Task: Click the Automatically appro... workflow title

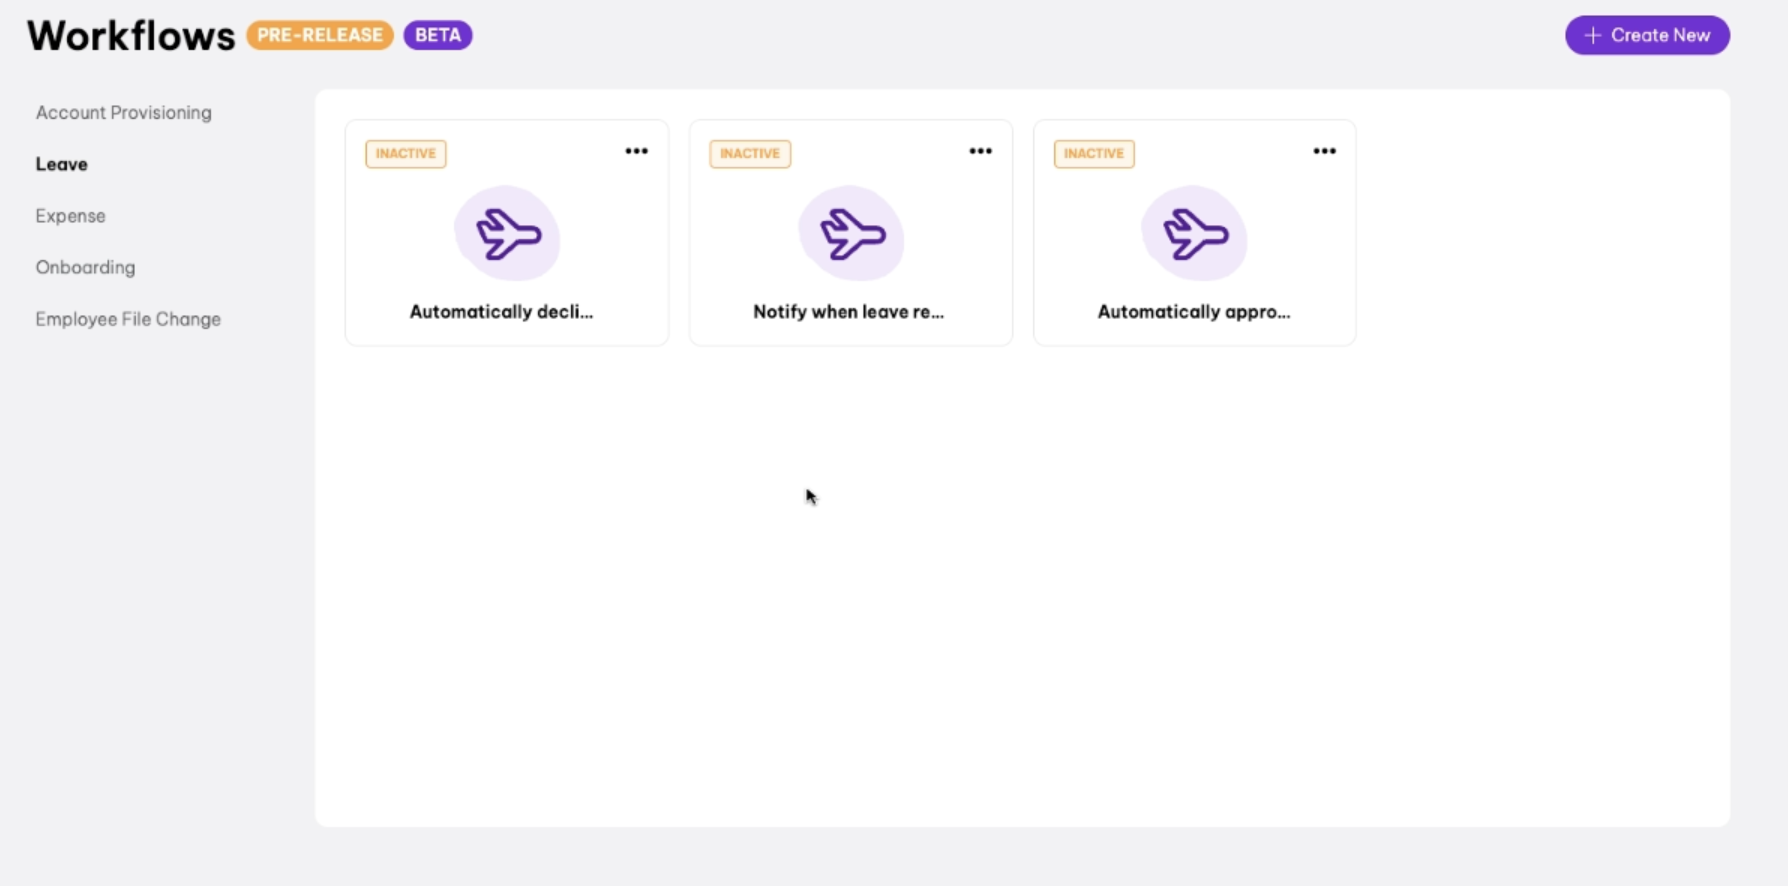Action: coord(1194,312)
